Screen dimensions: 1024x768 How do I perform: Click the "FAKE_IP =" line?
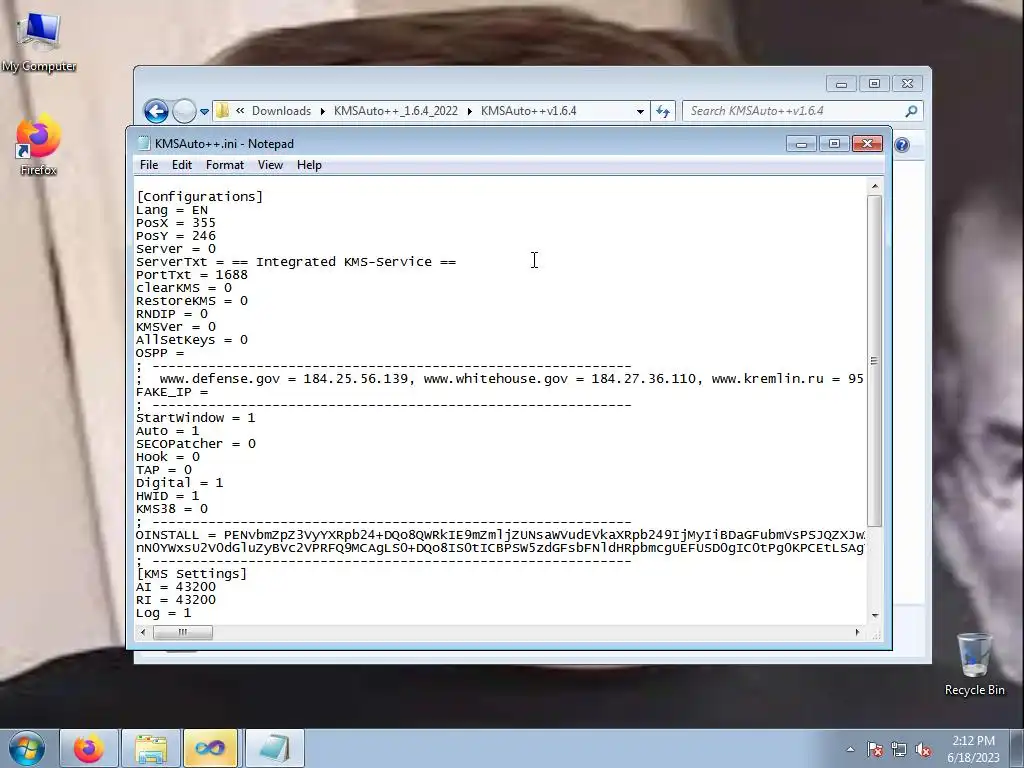172,392
